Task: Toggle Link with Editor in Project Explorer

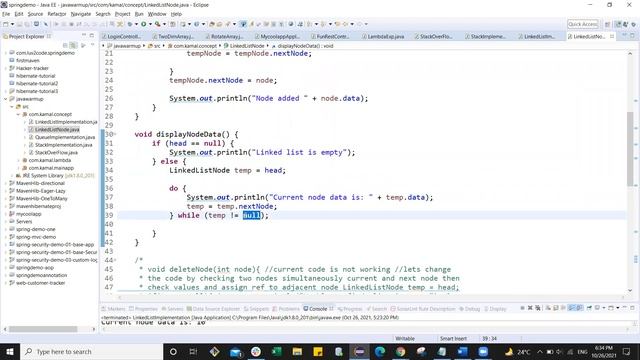Action: 73,45
